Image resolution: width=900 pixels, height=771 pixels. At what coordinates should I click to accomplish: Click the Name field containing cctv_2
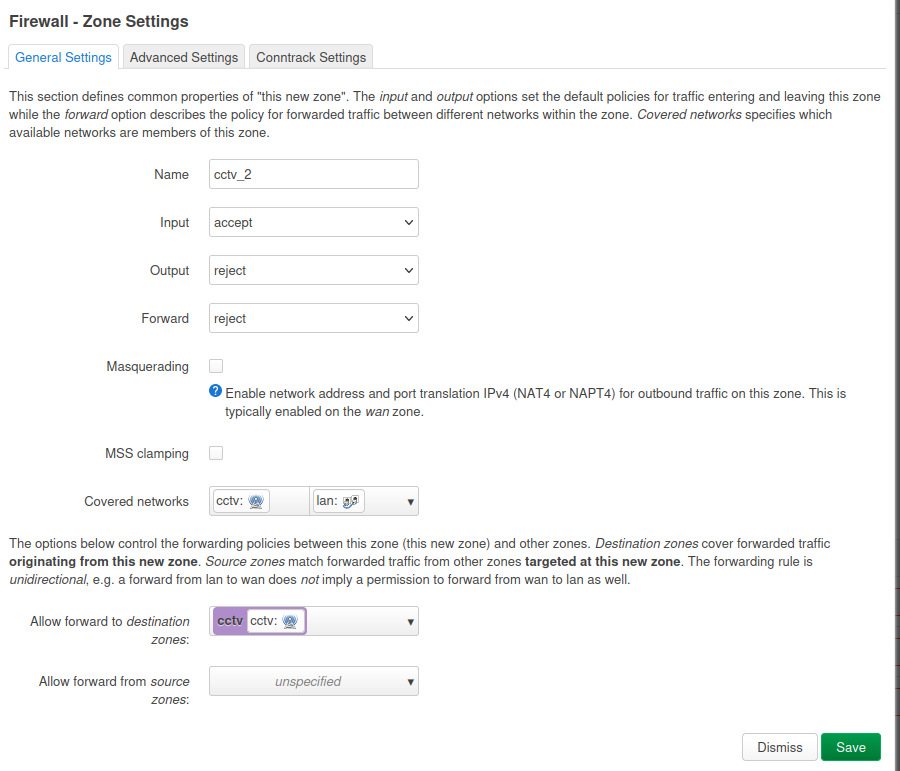click(x=313, y=175)
